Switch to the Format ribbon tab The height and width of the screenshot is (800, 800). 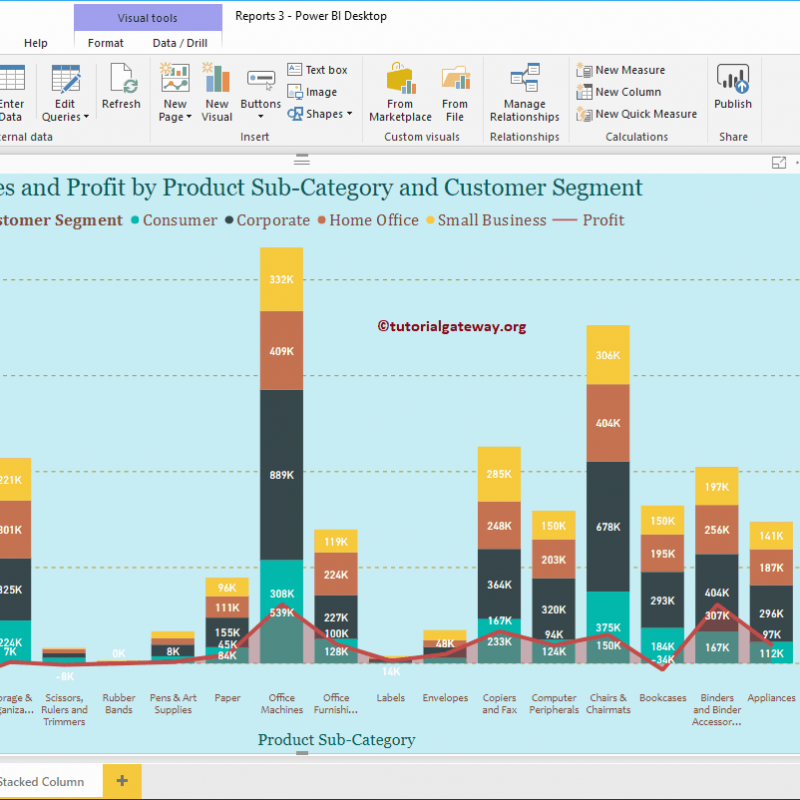pyautogui.click(x=104, y=43)
